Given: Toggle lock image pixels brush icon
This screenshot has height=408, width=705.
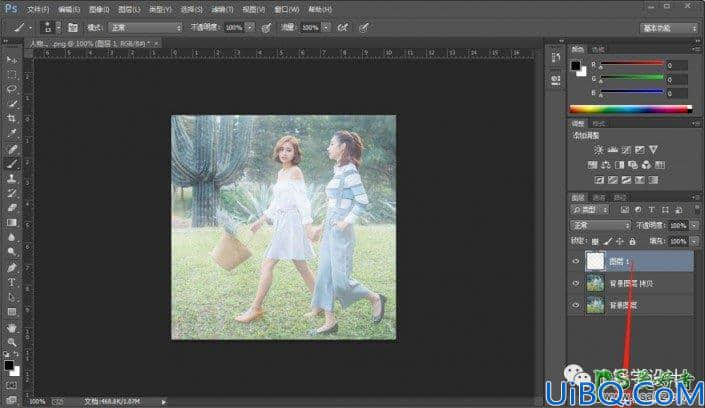Looking at the screenshot, I should point(607,242).
